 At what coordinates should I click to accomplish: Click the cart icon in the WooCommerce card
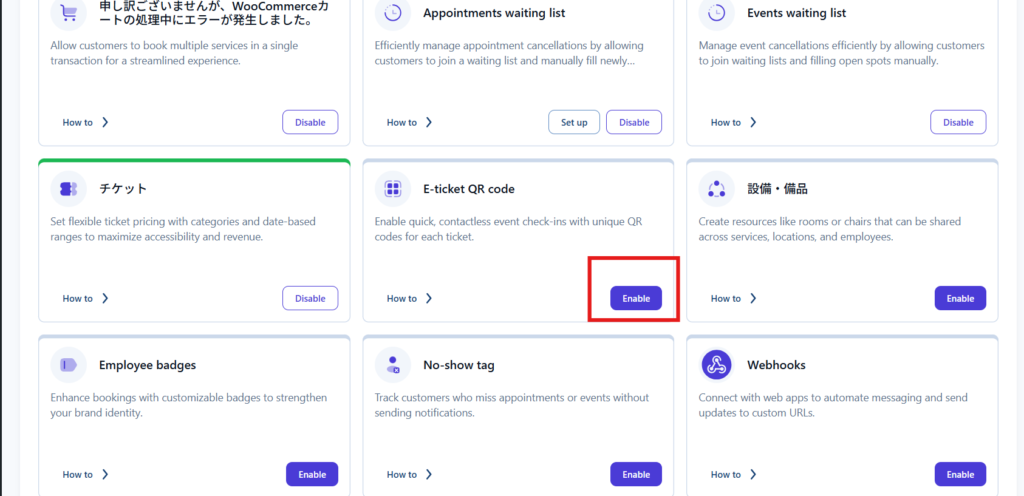coord(69,13)
